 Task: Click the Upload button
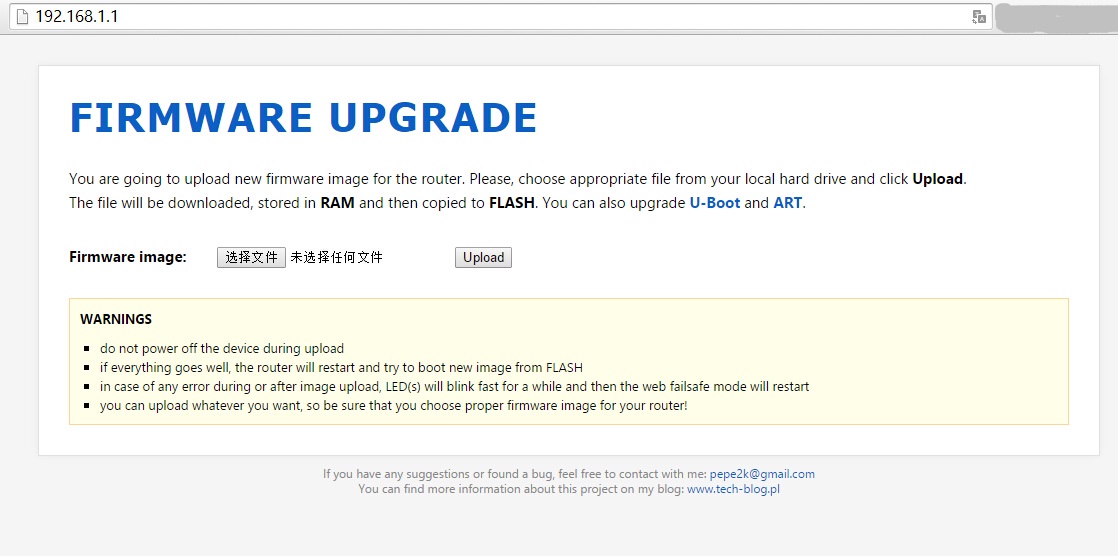click(483, 257)
